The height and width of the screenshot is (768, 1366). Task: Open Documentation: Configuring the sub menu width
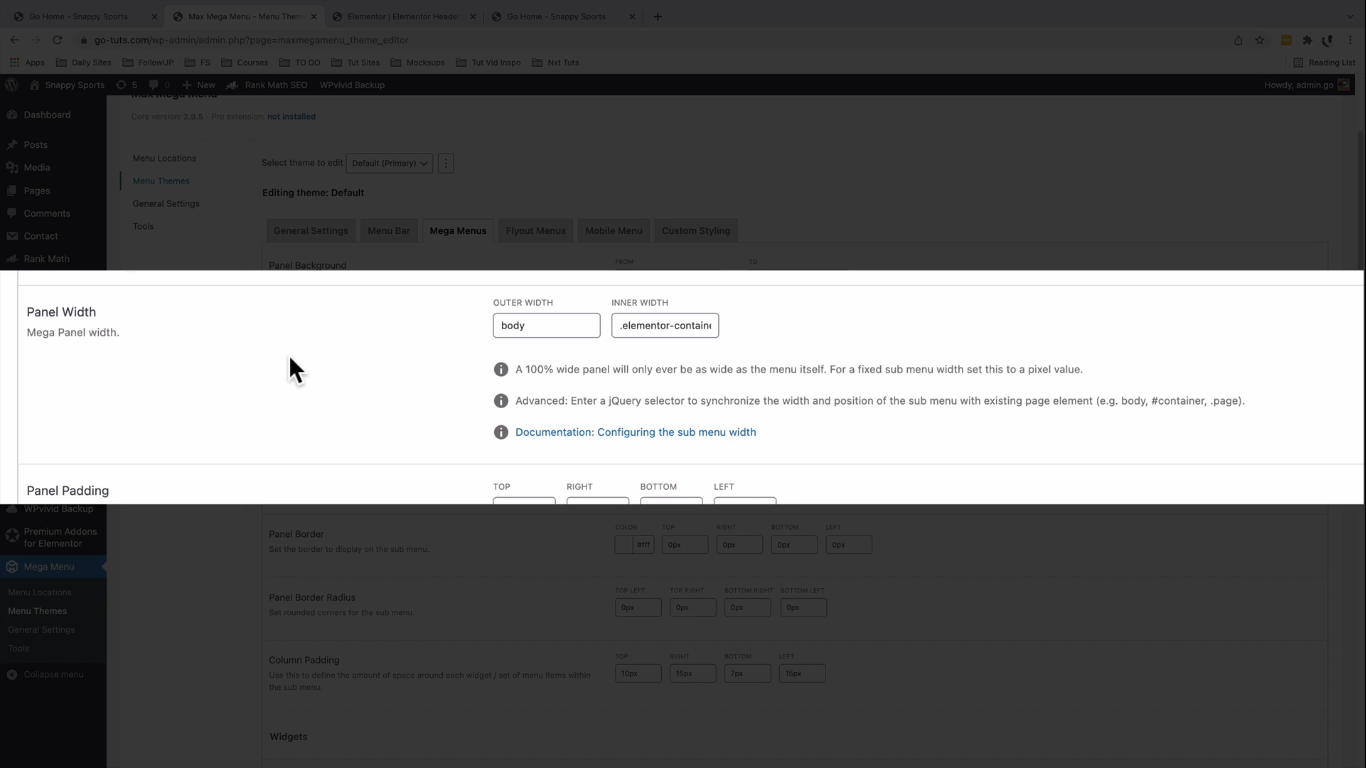pyautogui.click(x=636, y=432)
